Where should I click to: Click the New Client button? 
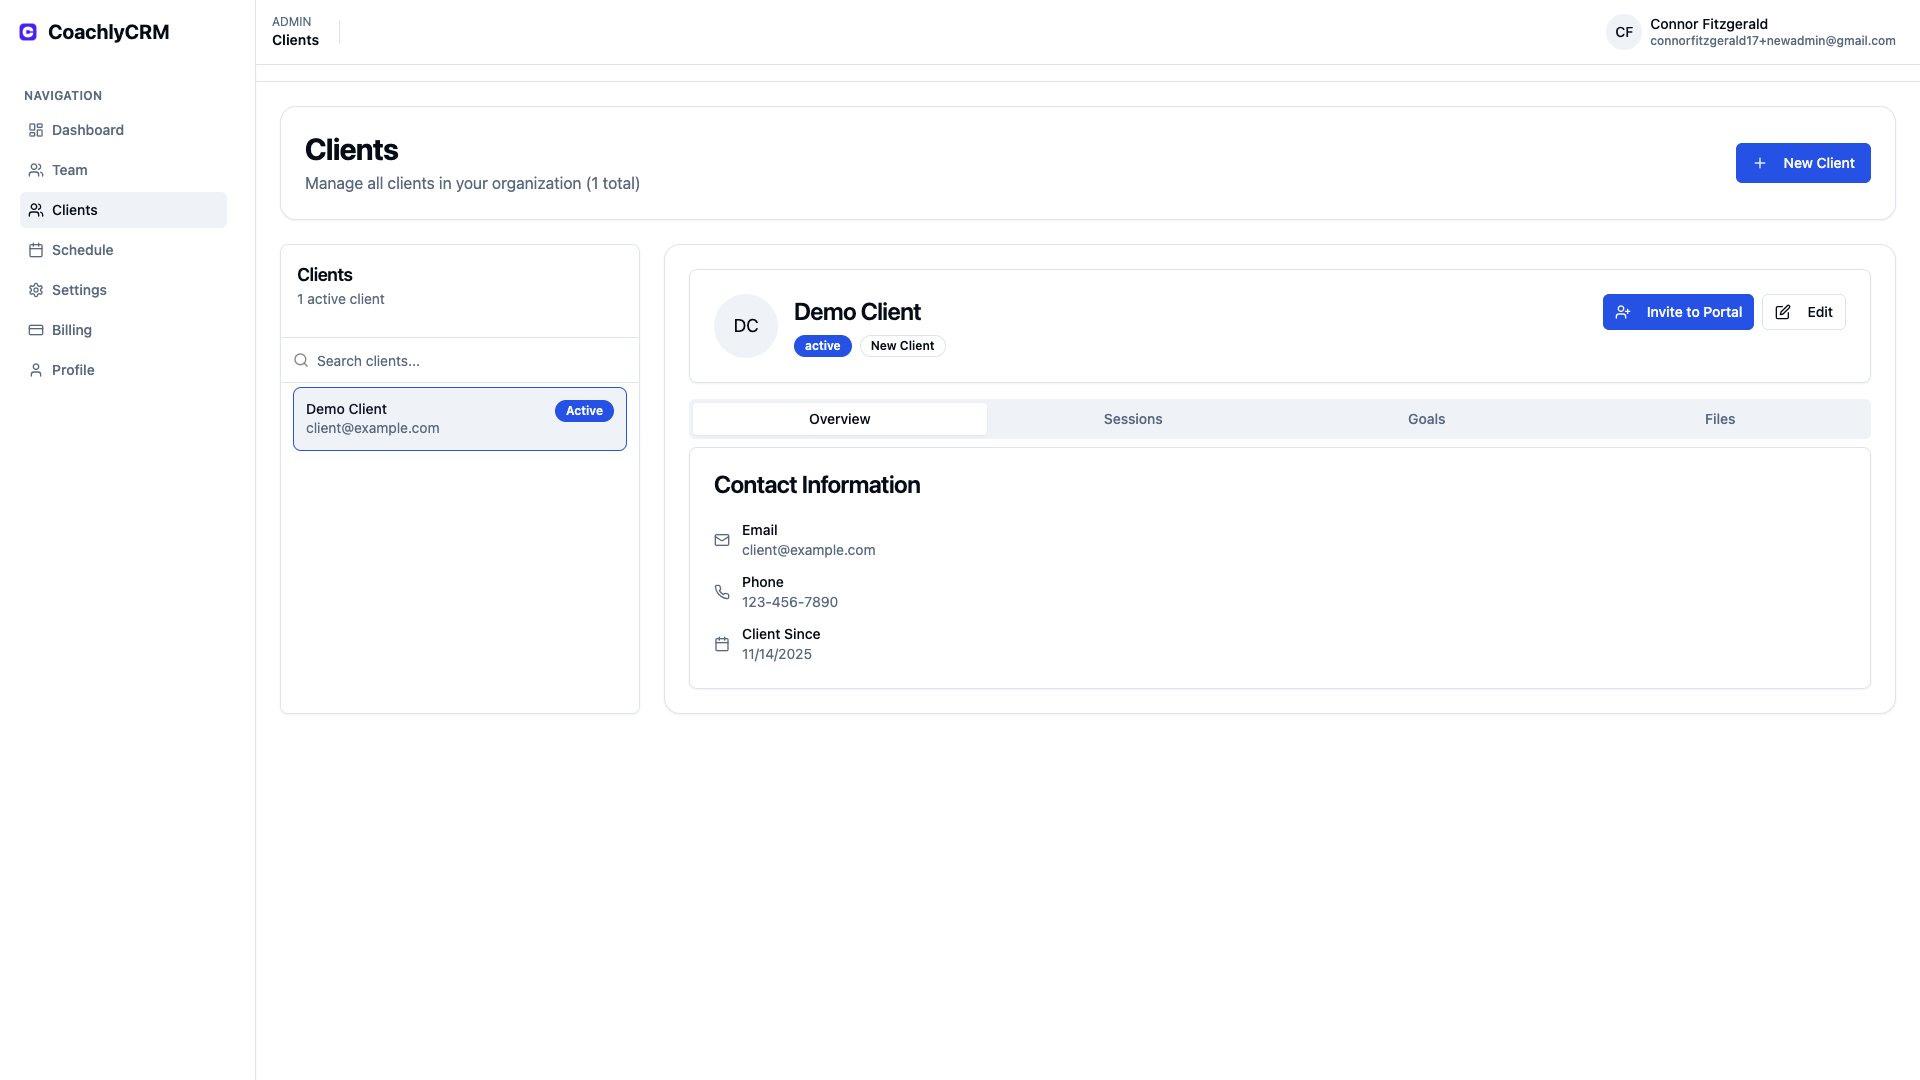pyautogui.click(x=1803, y=163)
